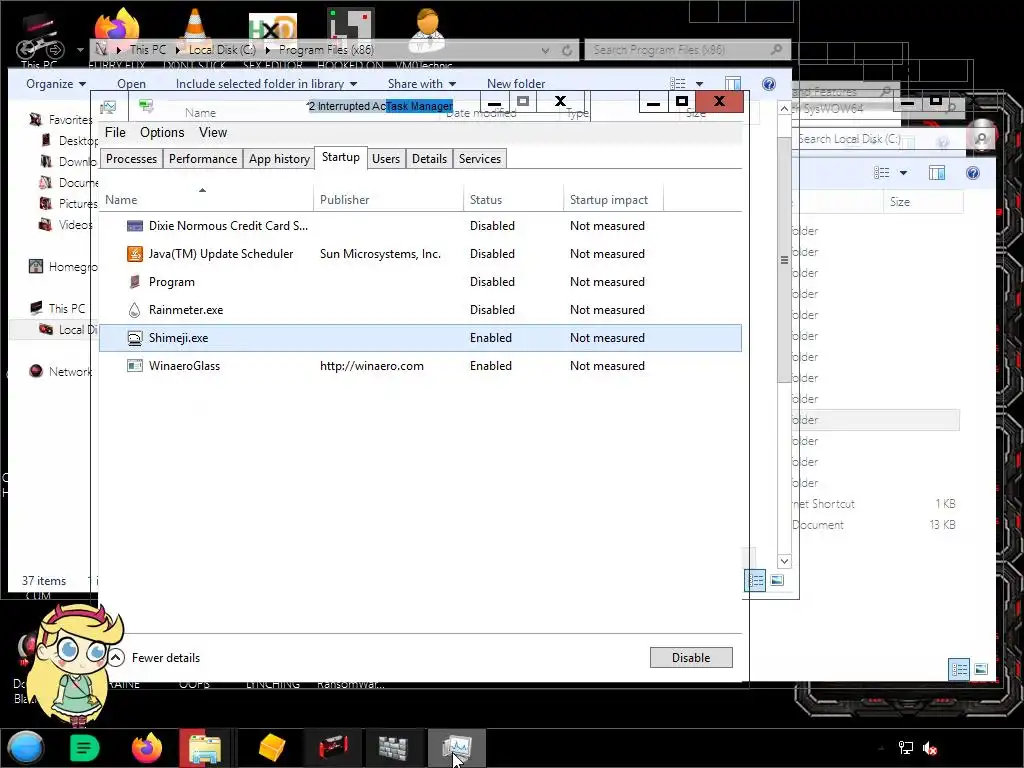This screenshot has height=768, width=1024.
Task: Click the New folder toolbar button
Action: [516, 84]
